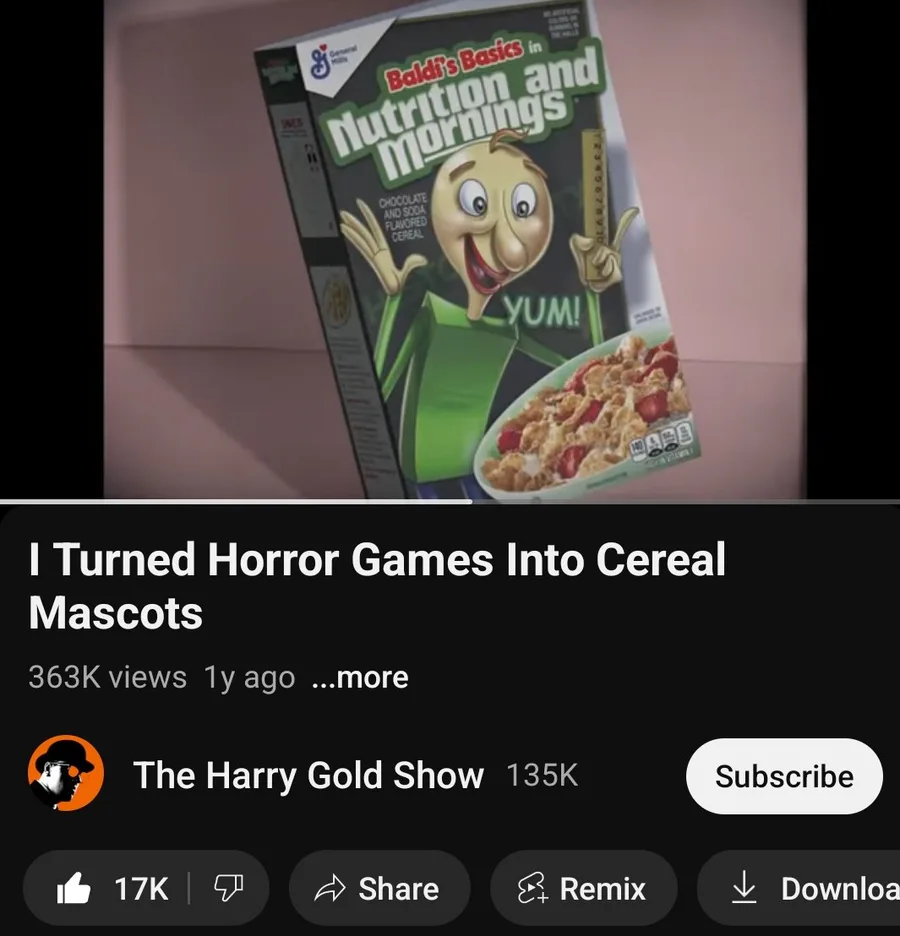Expand description via ...more
Viewport: 900px width, 936px height.
(360, 678)
